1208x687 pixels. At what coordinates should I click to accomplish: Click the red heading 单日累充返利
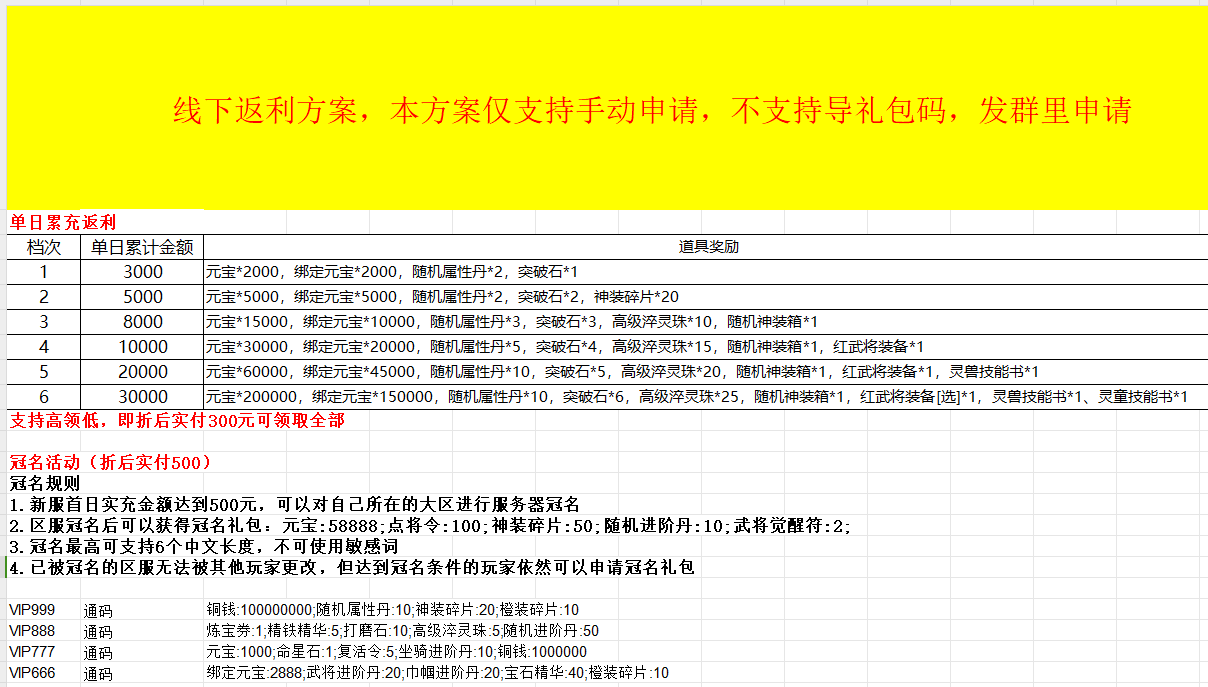coord(63,223)
